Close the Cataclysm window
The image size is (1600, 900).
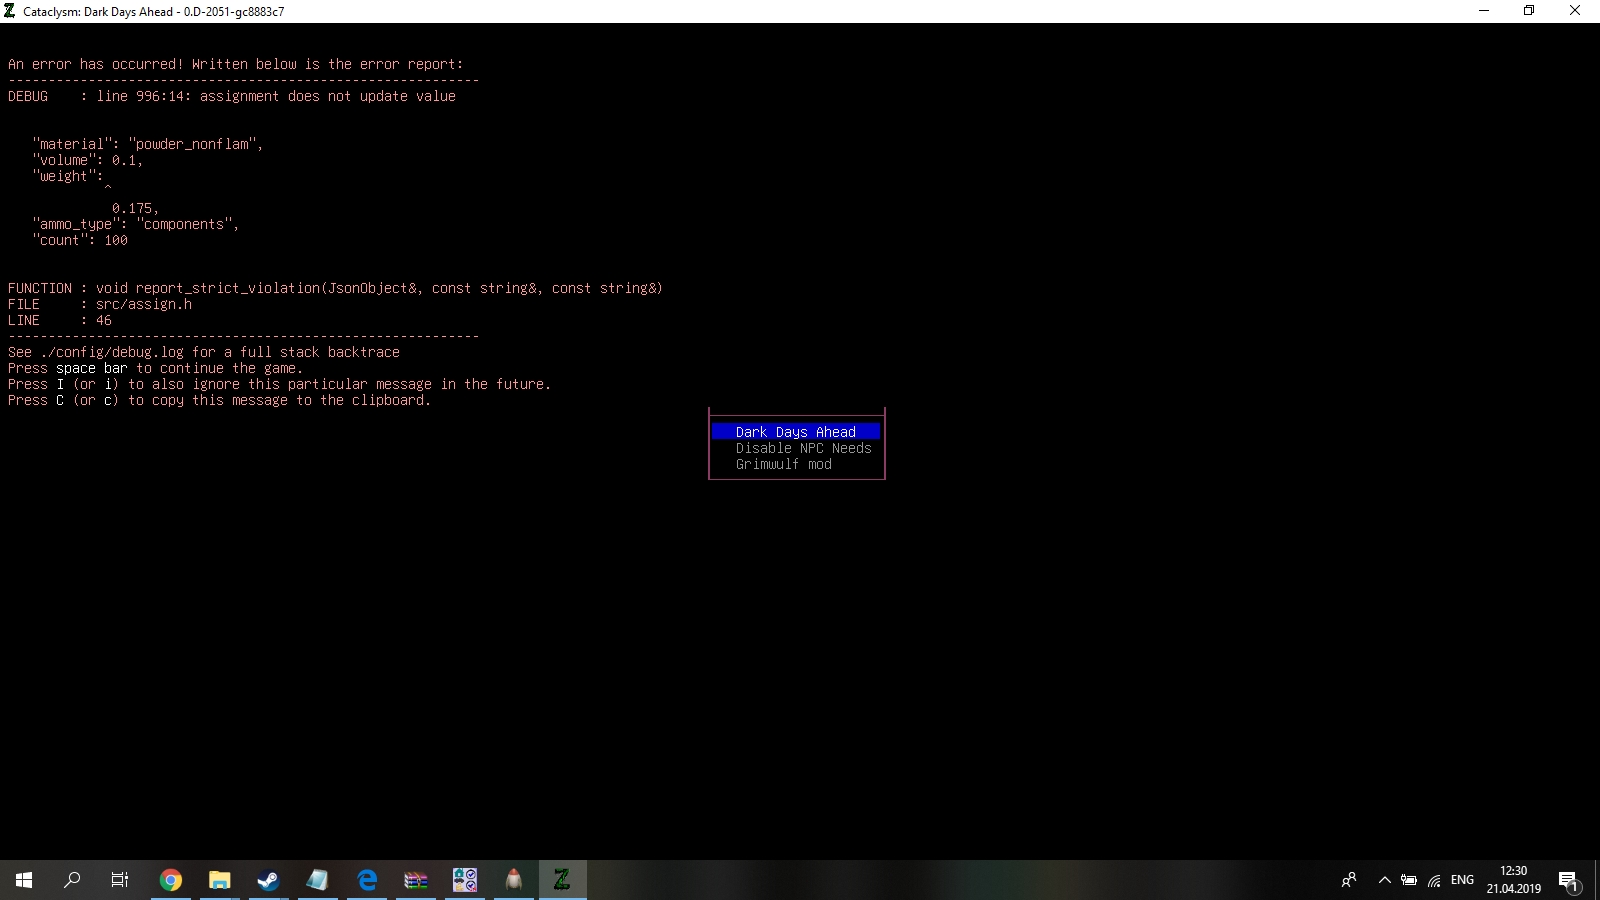[x=1575, y=11]
